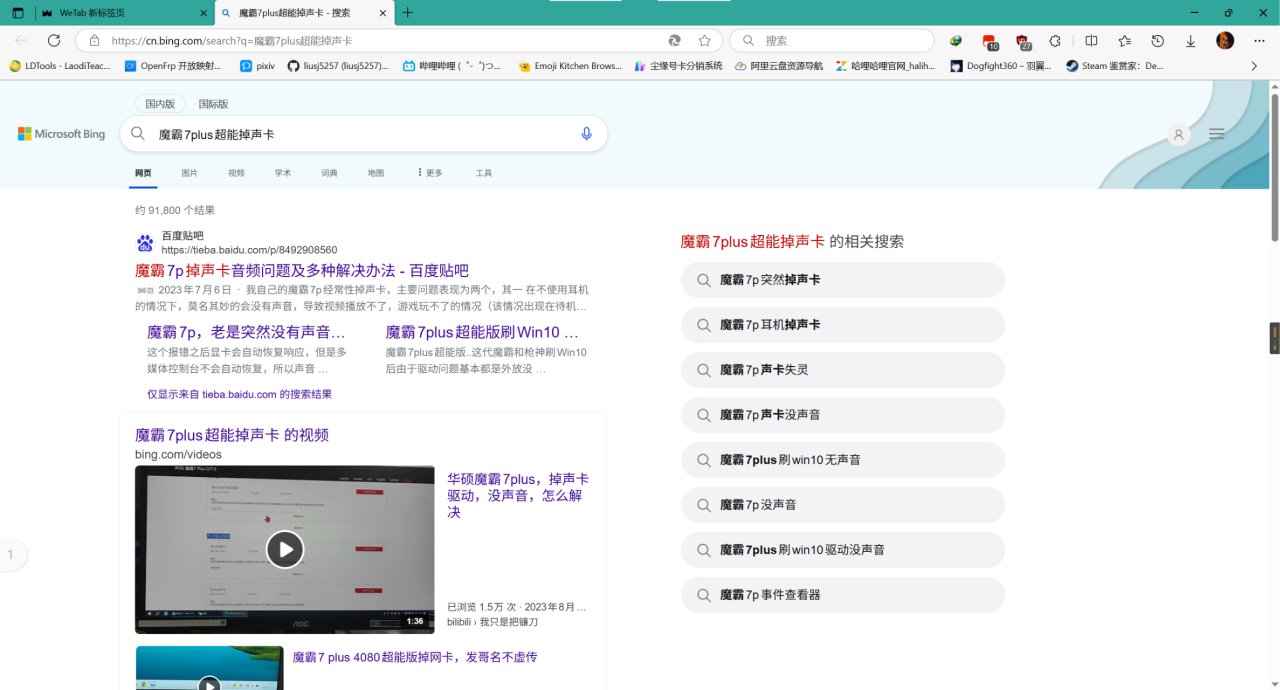This screenshot has height=690, width=1280.
Task: Open the IDM globe extension icon
Action: [x=956, y=41]
